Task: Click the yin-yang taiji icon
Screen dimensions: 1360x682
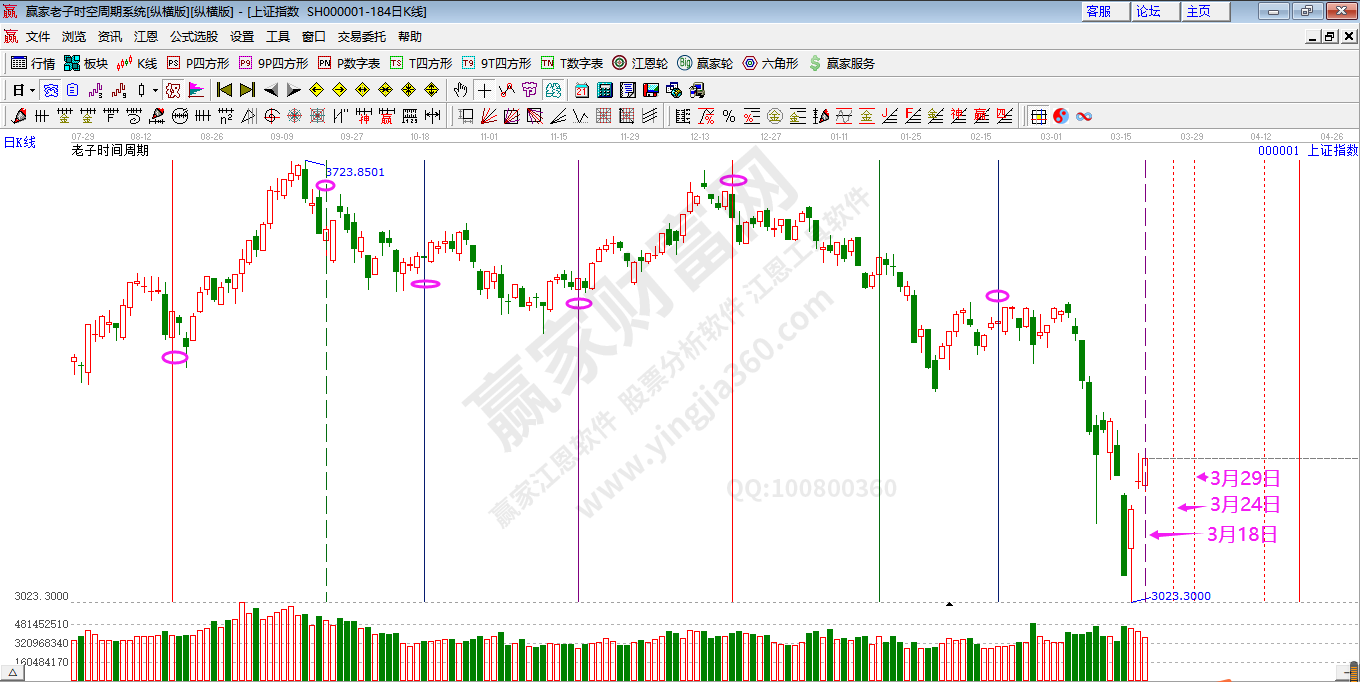Action: pyautogui.click(x=1061, y=116)
